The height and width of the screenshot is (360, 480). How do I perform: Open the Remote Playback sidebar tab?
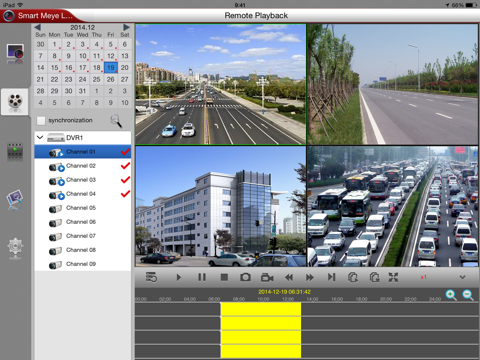point(15,102)
